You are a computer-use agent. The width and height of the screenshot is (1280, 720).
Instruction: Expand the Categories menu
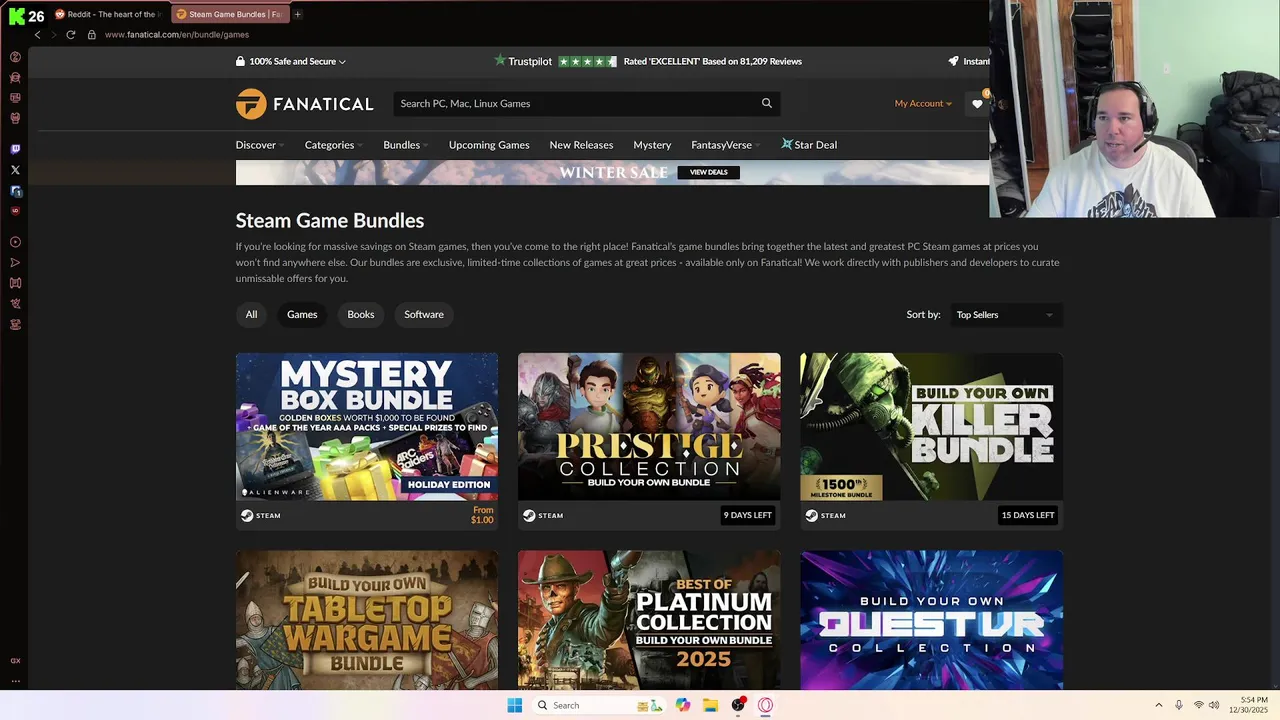[333, 145]
